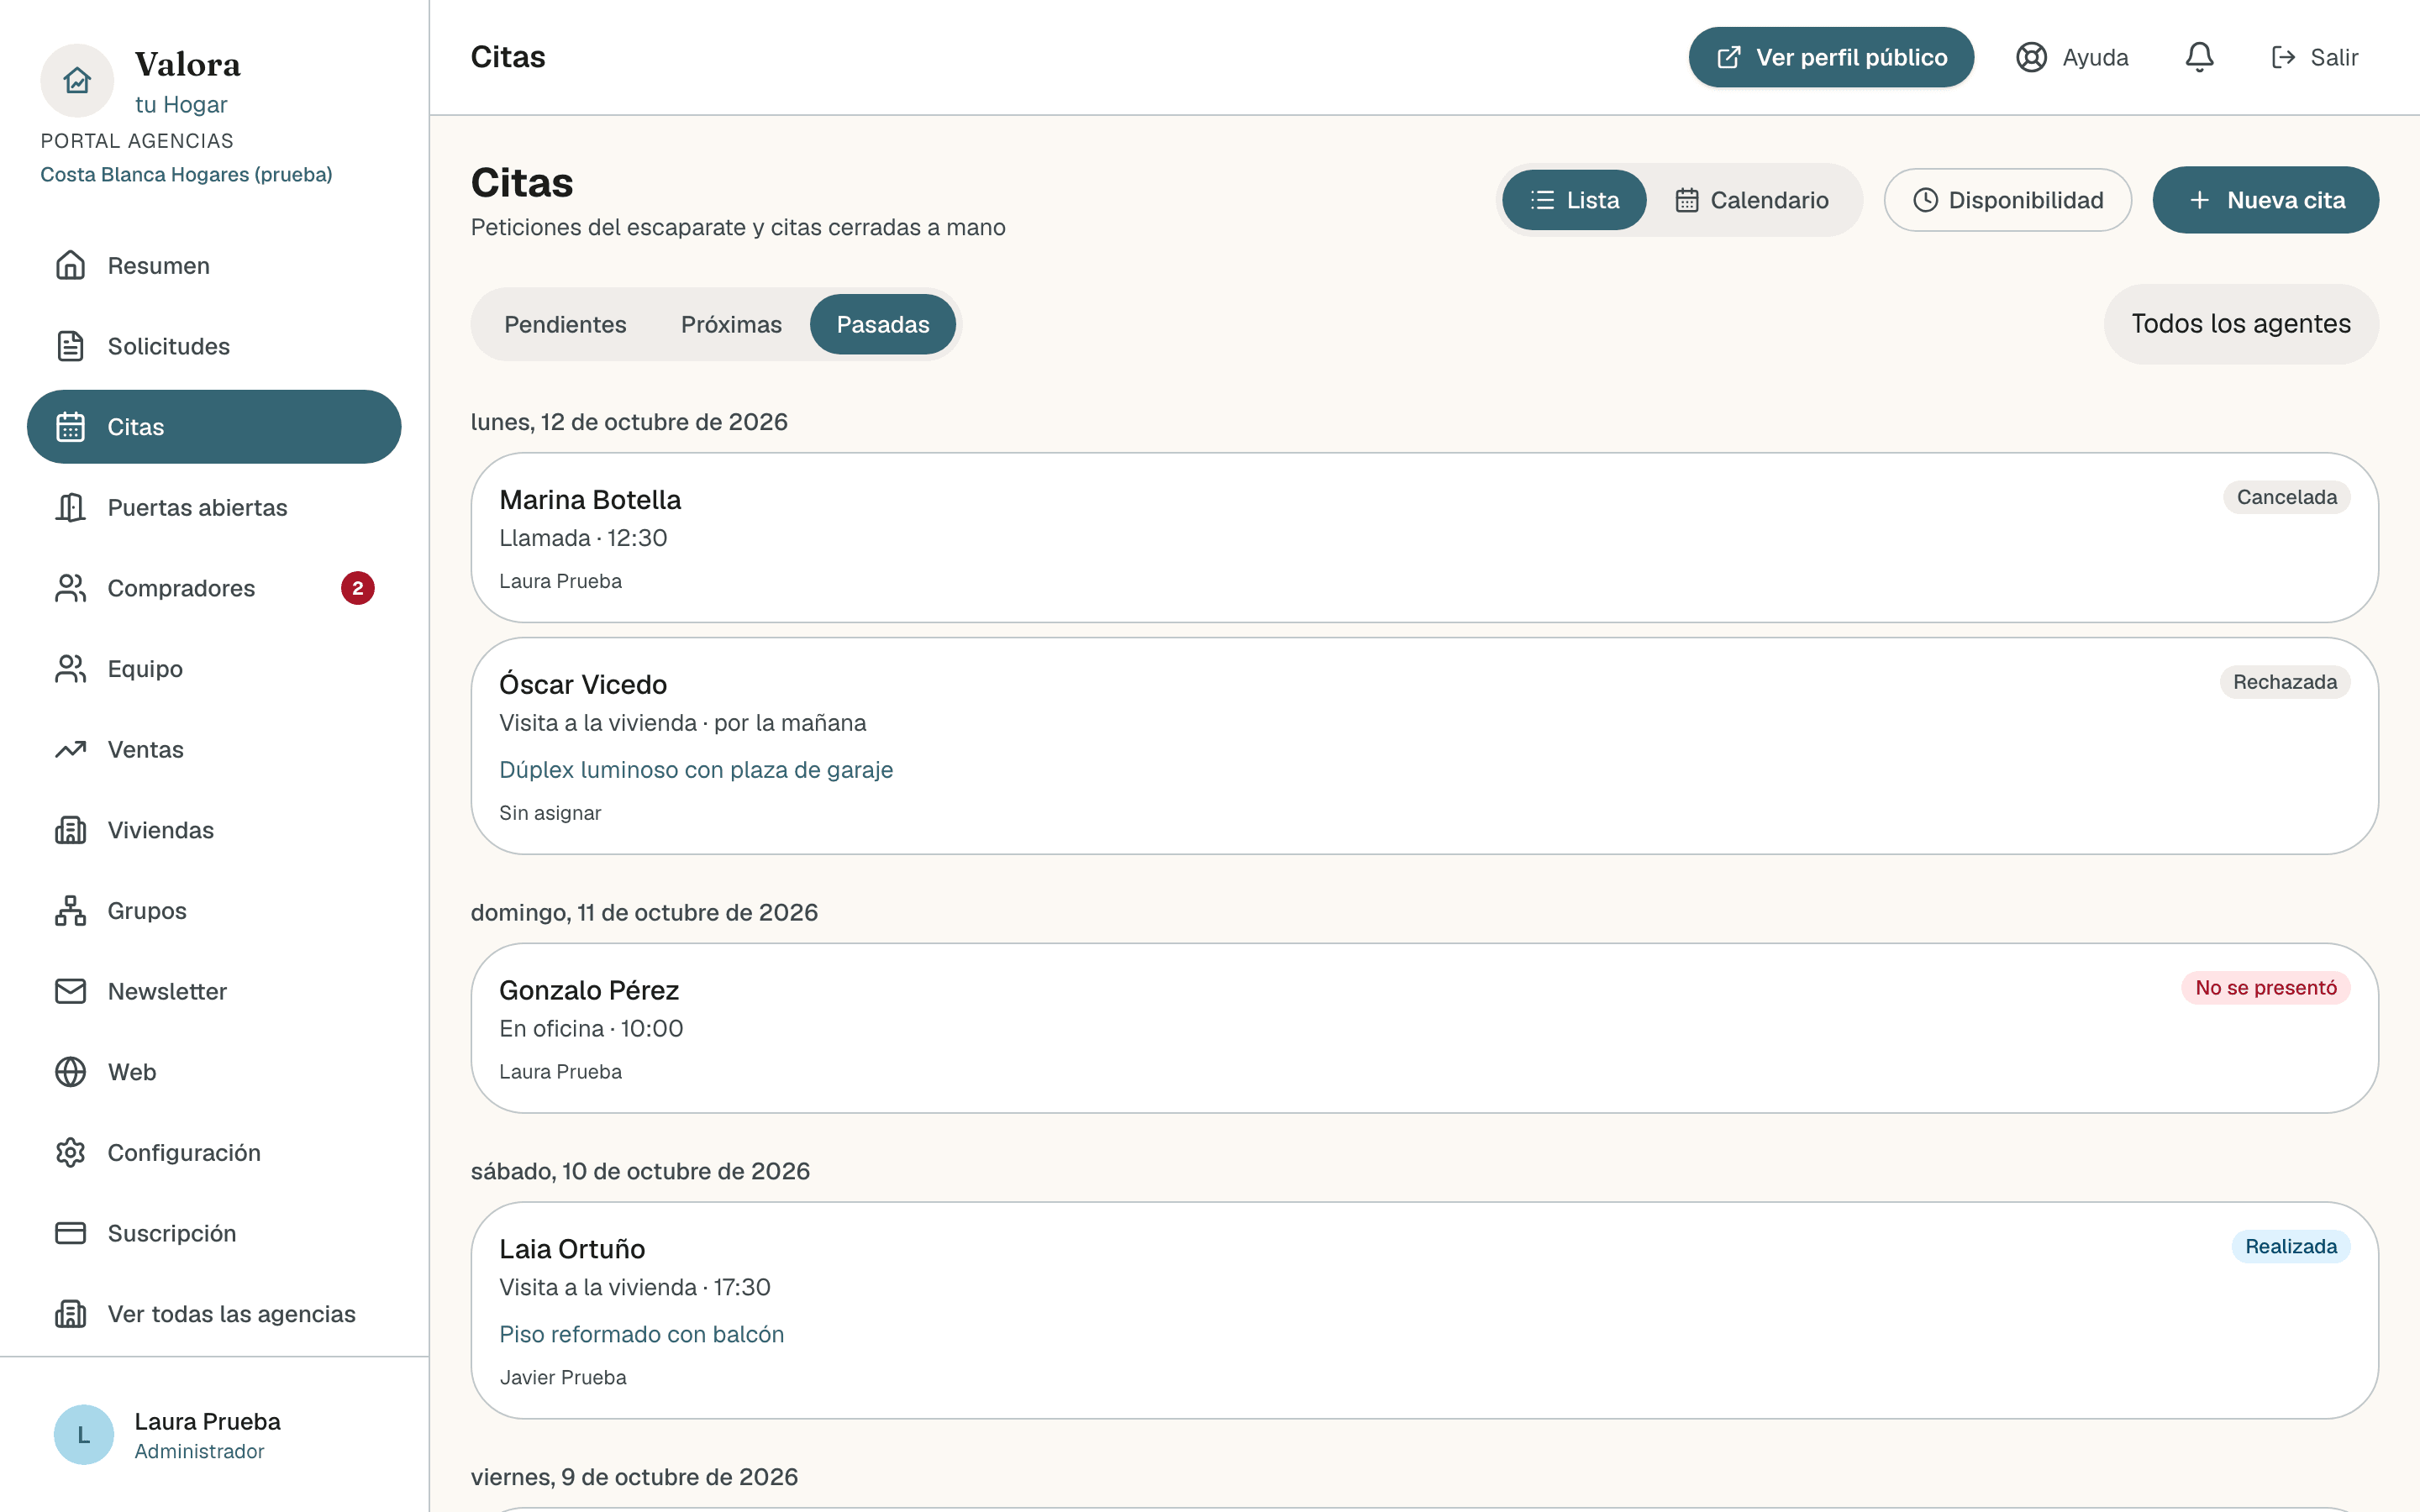
Task: Open the Marina Botella appointment card
Action: 1424,538
